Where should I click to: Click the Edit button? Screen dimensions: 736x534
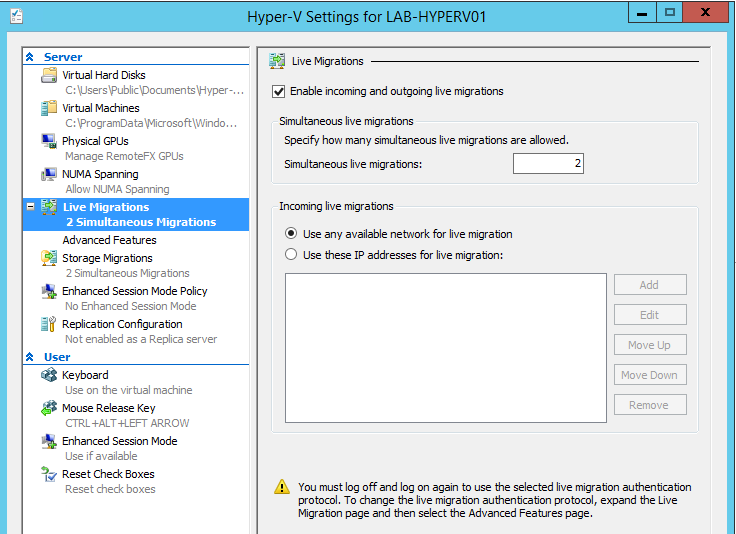coord(650,315)
